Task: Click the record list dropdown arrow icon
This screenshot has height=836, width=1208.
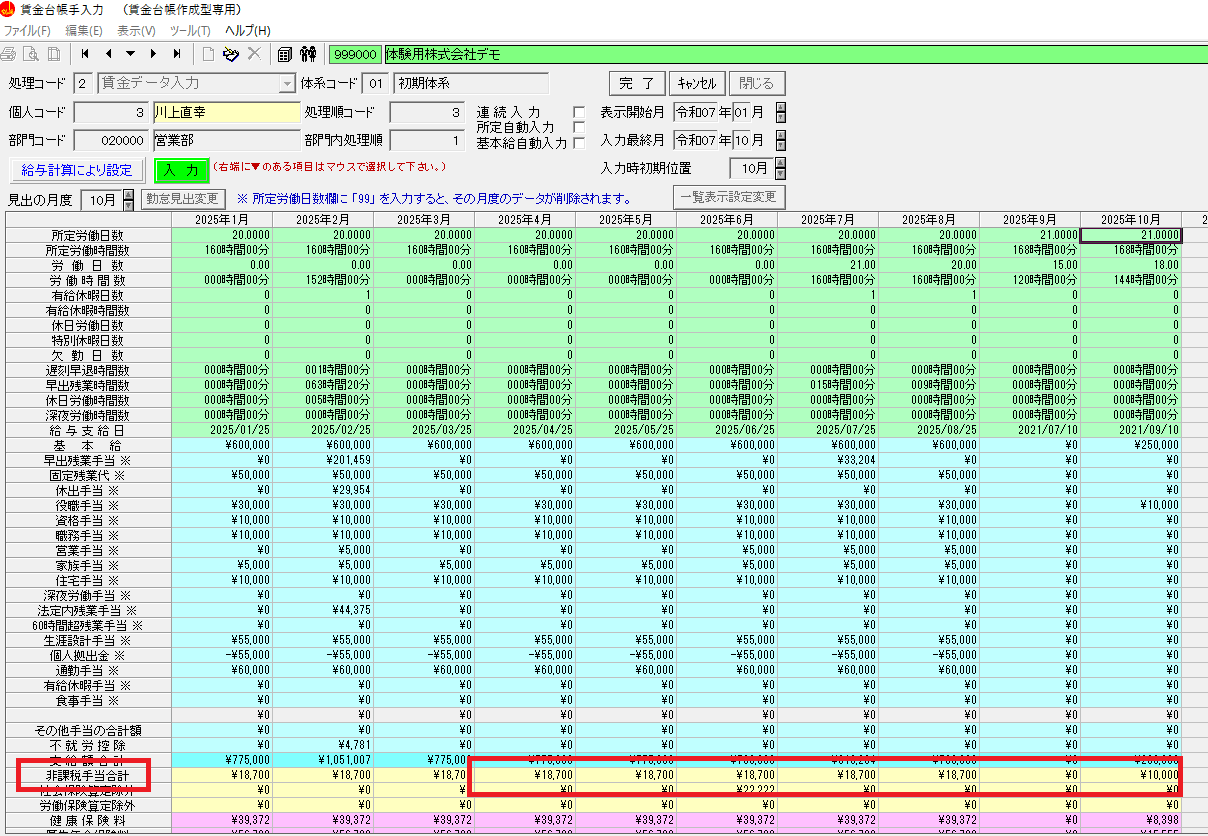Action: click(x=131, y=54)
